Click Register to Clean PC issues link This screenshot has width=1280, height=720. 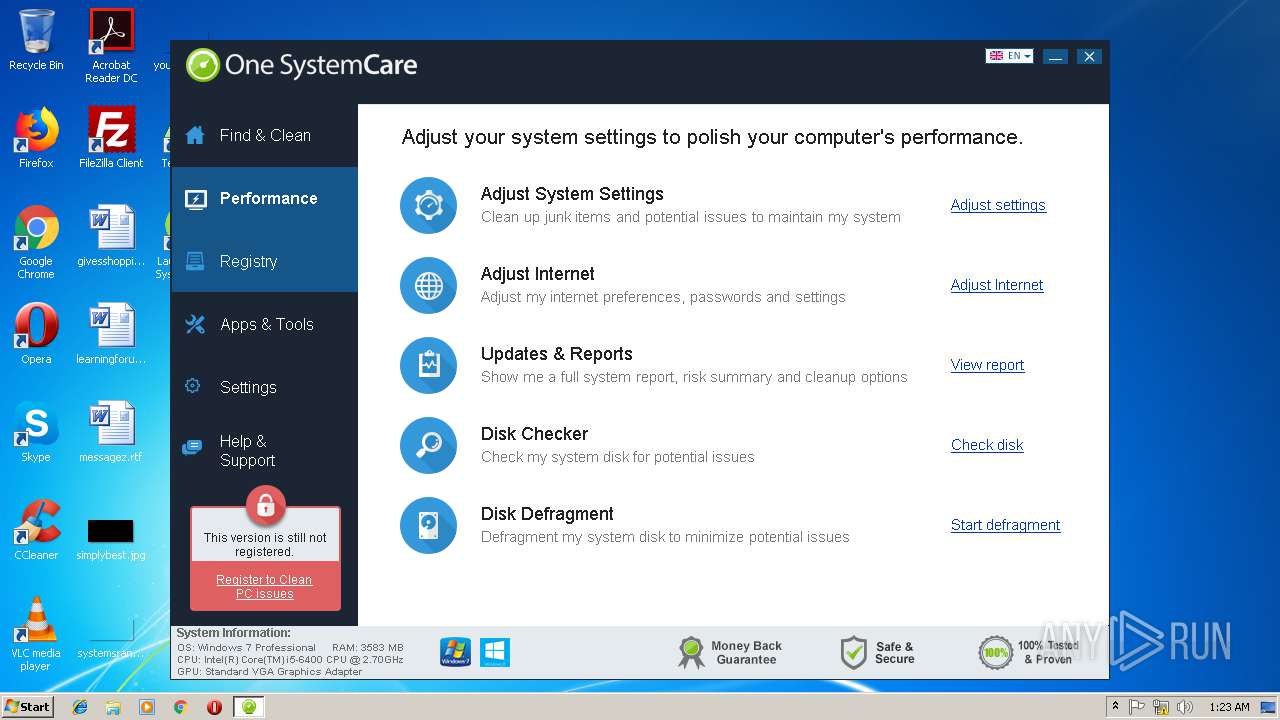point(264,587)
